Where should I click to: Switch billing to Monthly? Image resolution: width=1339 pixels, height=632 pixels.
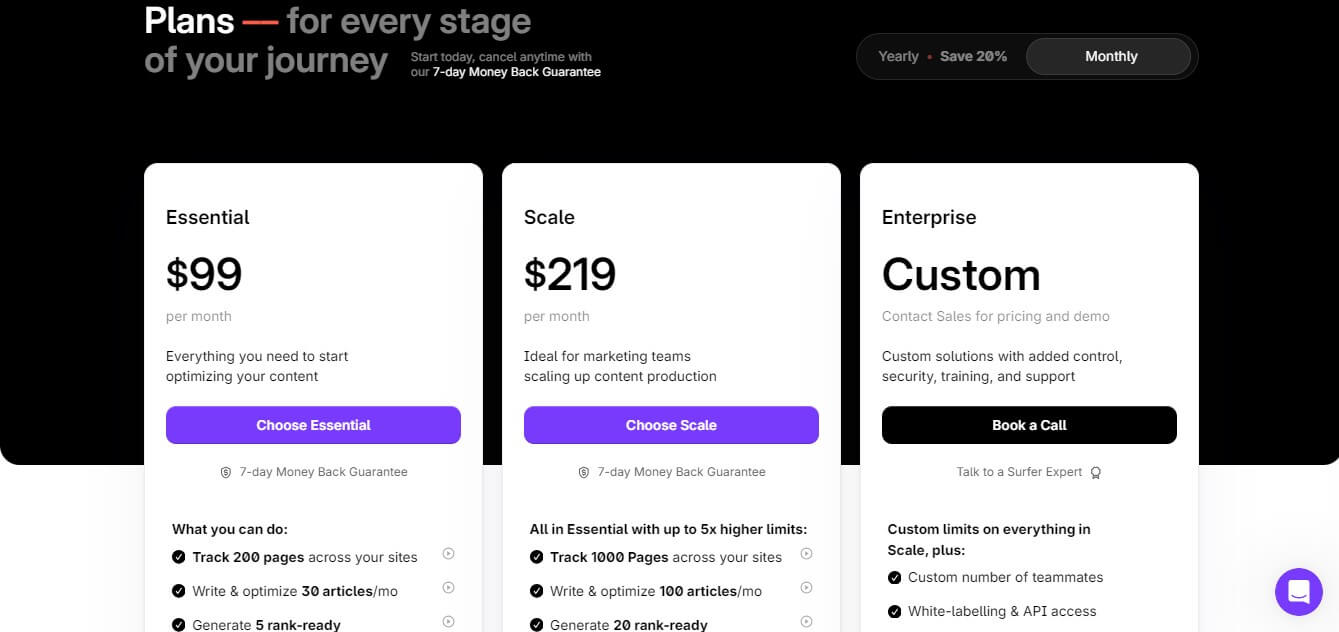coord(1110,56)
